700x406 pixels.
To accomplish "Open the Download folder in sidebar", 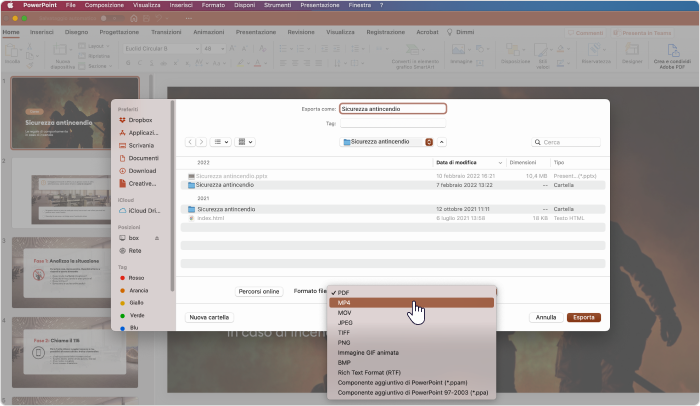I will pyautogui.click(x=142, y=171).
